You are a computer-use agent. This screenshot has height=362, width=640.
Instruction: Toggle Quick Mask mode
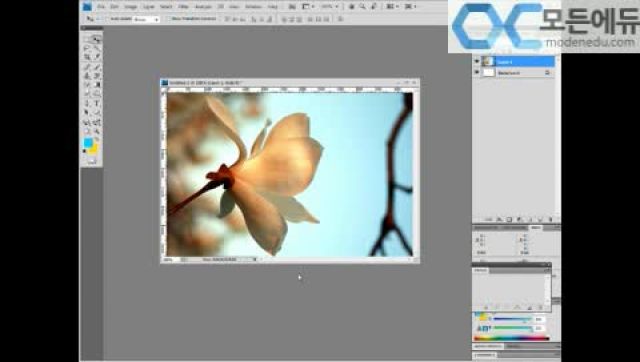pyautogui.click(x=91, y=162)
